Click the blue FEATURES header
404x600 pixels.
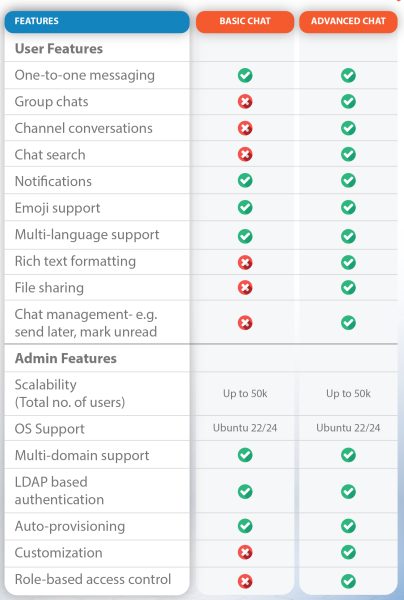click(97, 21)
